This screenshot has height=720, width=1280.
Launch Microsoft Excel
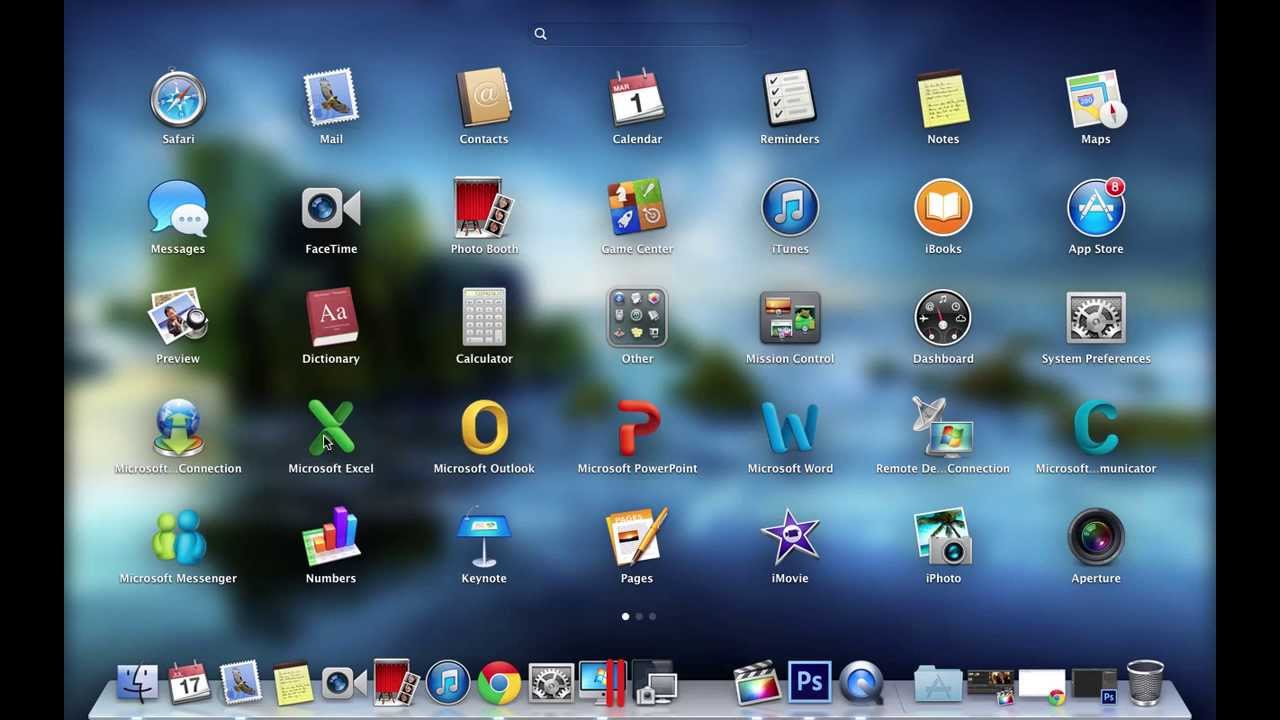click(331, 429)
